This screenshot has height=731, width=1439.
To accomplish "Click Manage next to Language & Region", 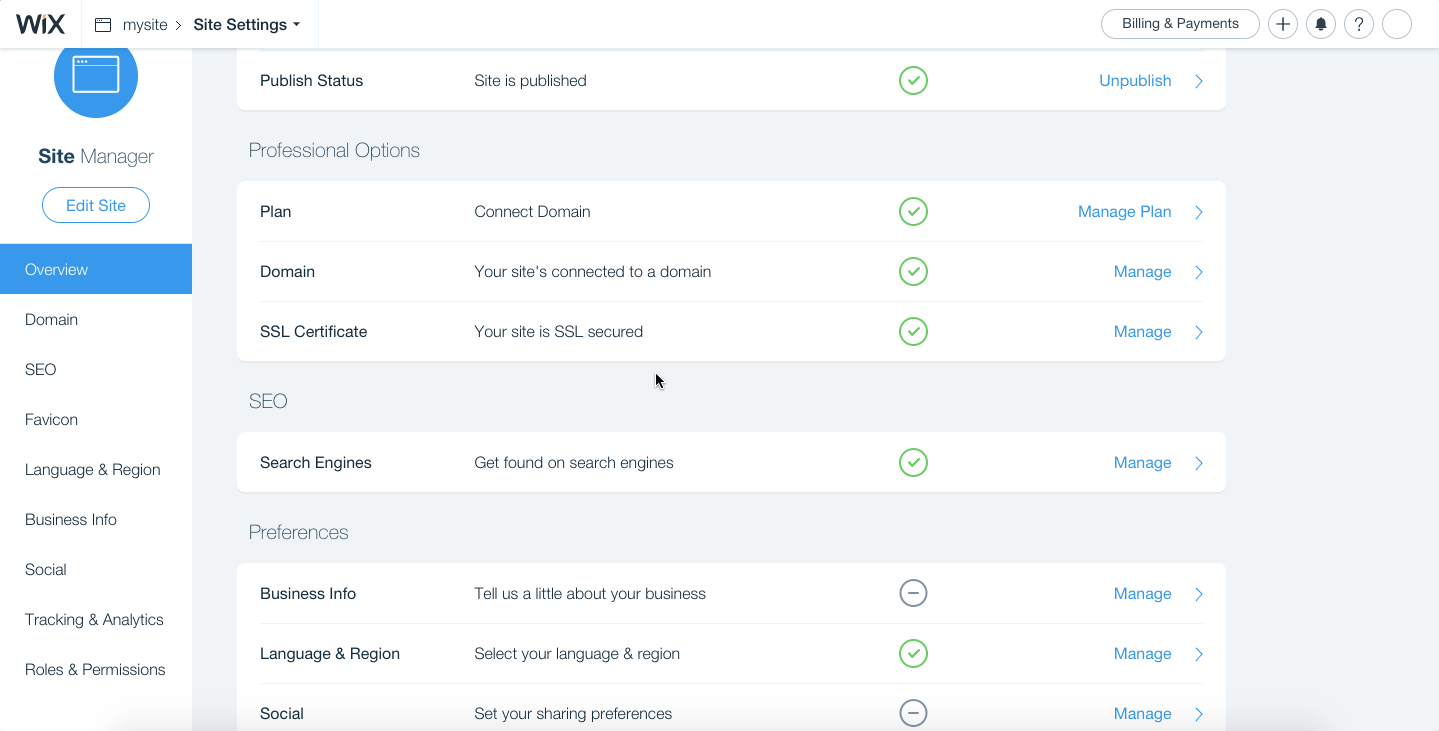I will pyautogui.click(x=1142, y=653).
